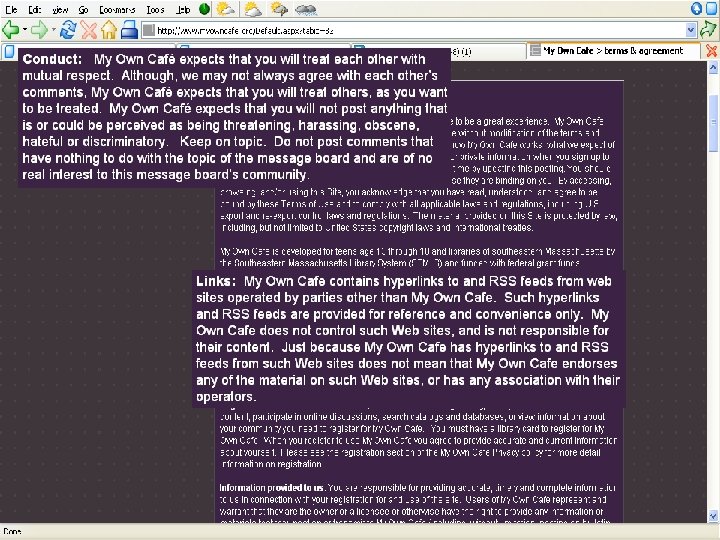Switch to My Own Cafe terms & agreement tab
This screenshot has width=720, height=540.
pos(614,51)
